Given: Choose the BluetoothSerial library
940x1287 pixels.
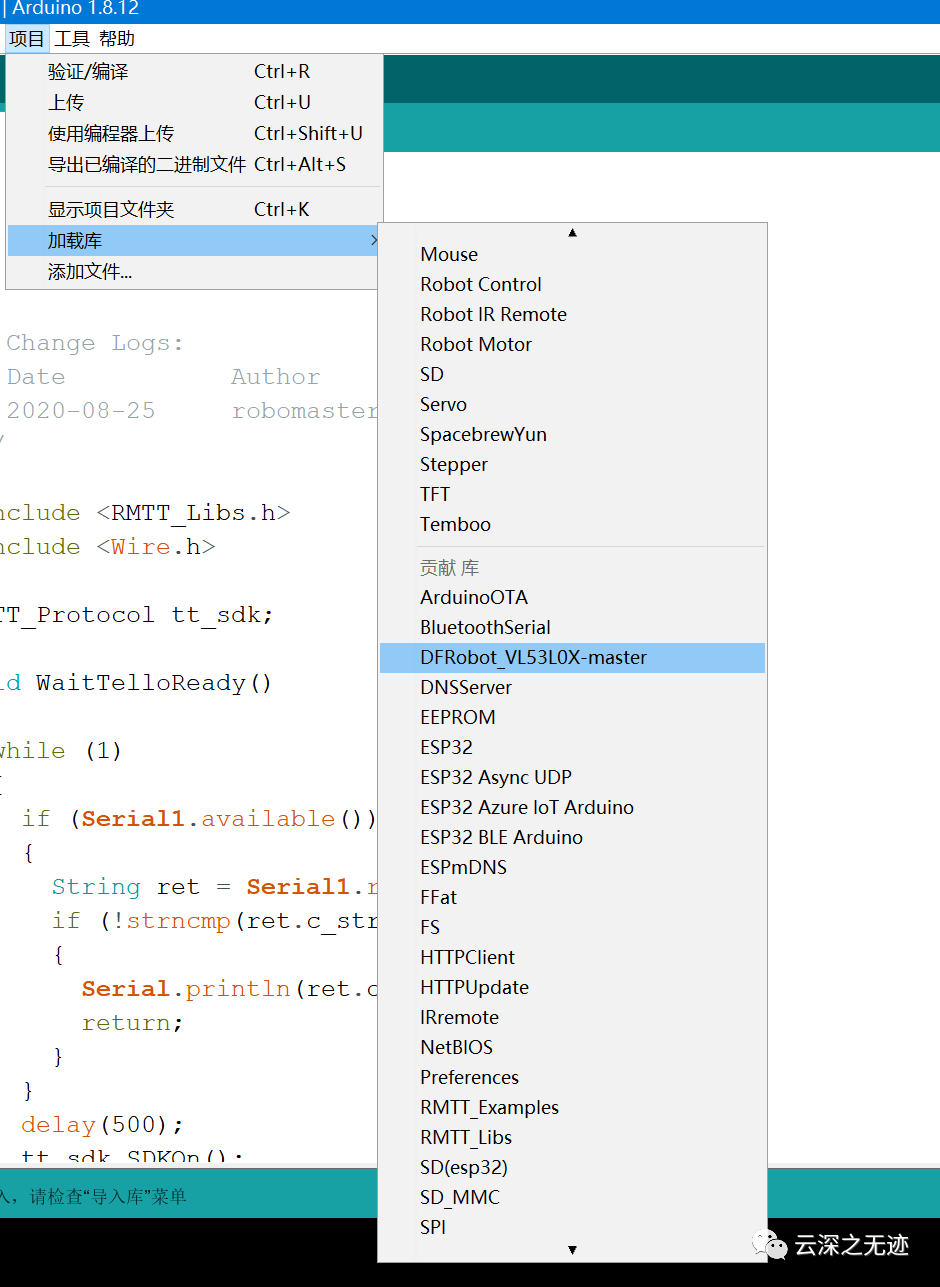Looking at the screenshot, I should (x=485, y=627).
